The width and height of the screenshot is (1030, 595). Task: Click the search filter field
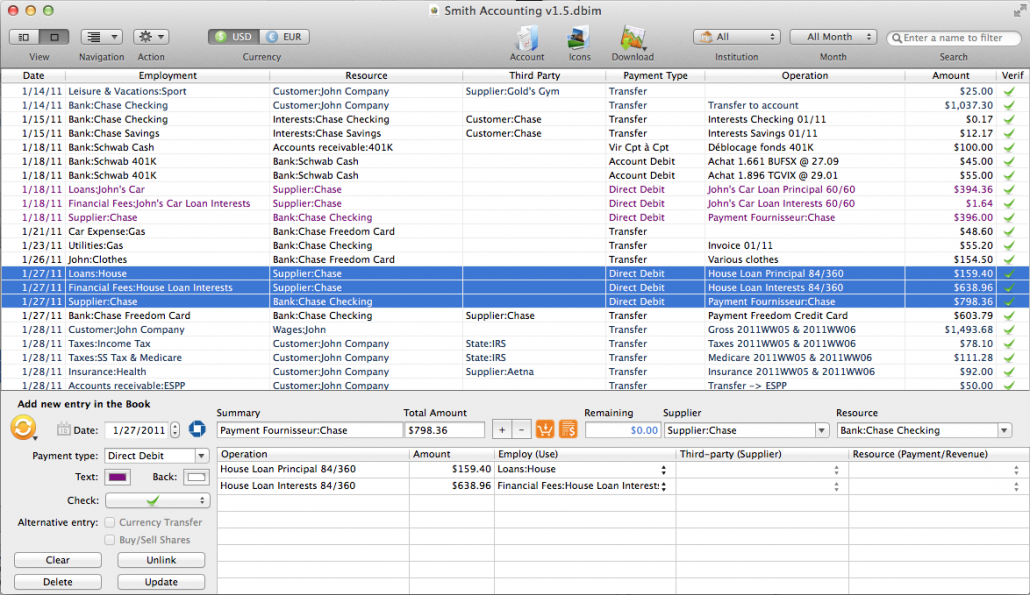coord(953,38)
